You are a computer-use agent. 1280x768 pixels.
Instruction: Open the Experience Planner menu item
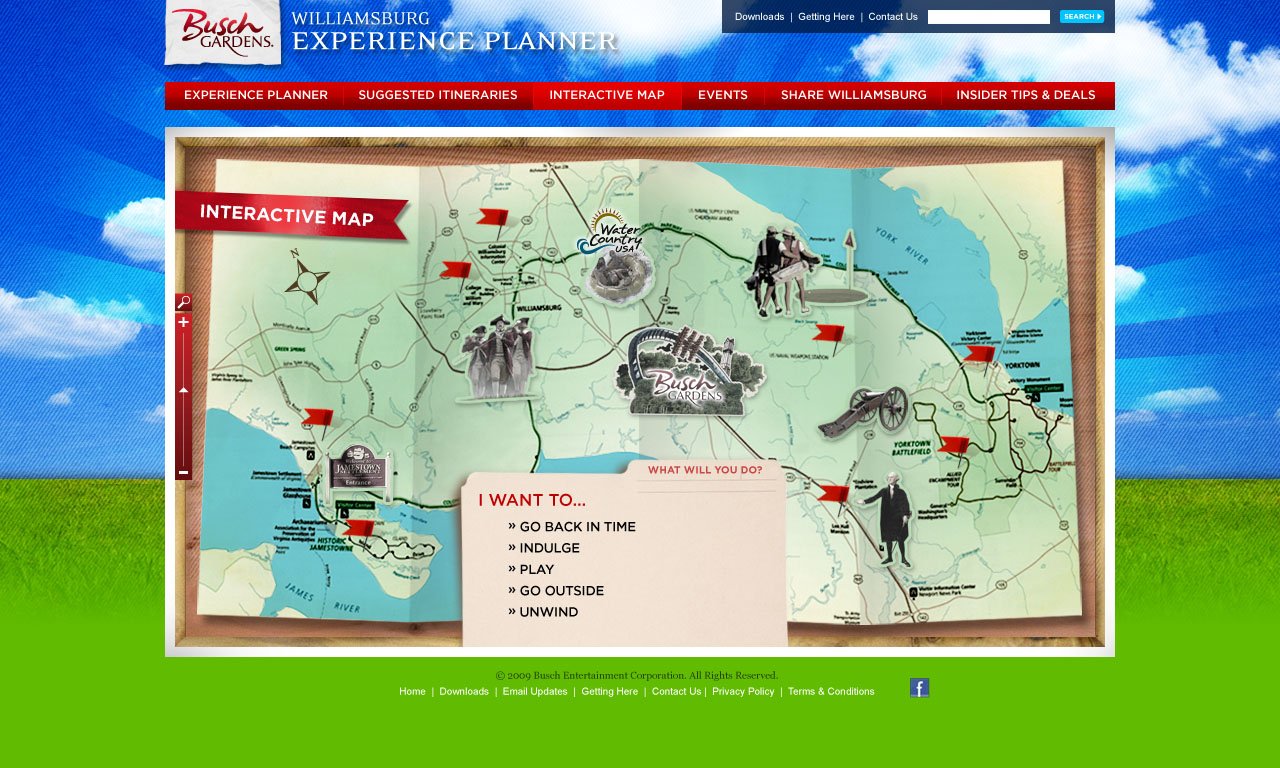255,96
